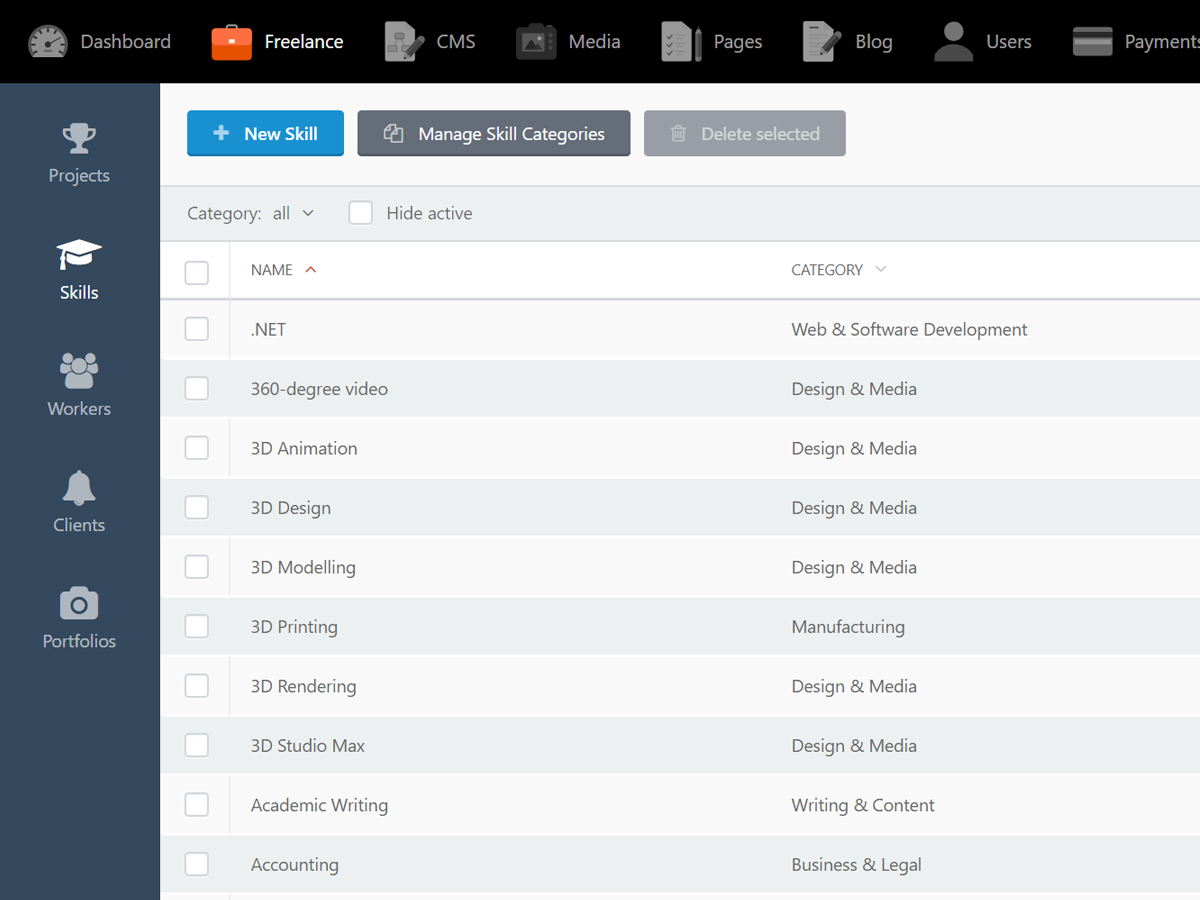Screen dimensions: 1200x900
Task: Open the Pages menu label
Action: (x=738, y=42)
